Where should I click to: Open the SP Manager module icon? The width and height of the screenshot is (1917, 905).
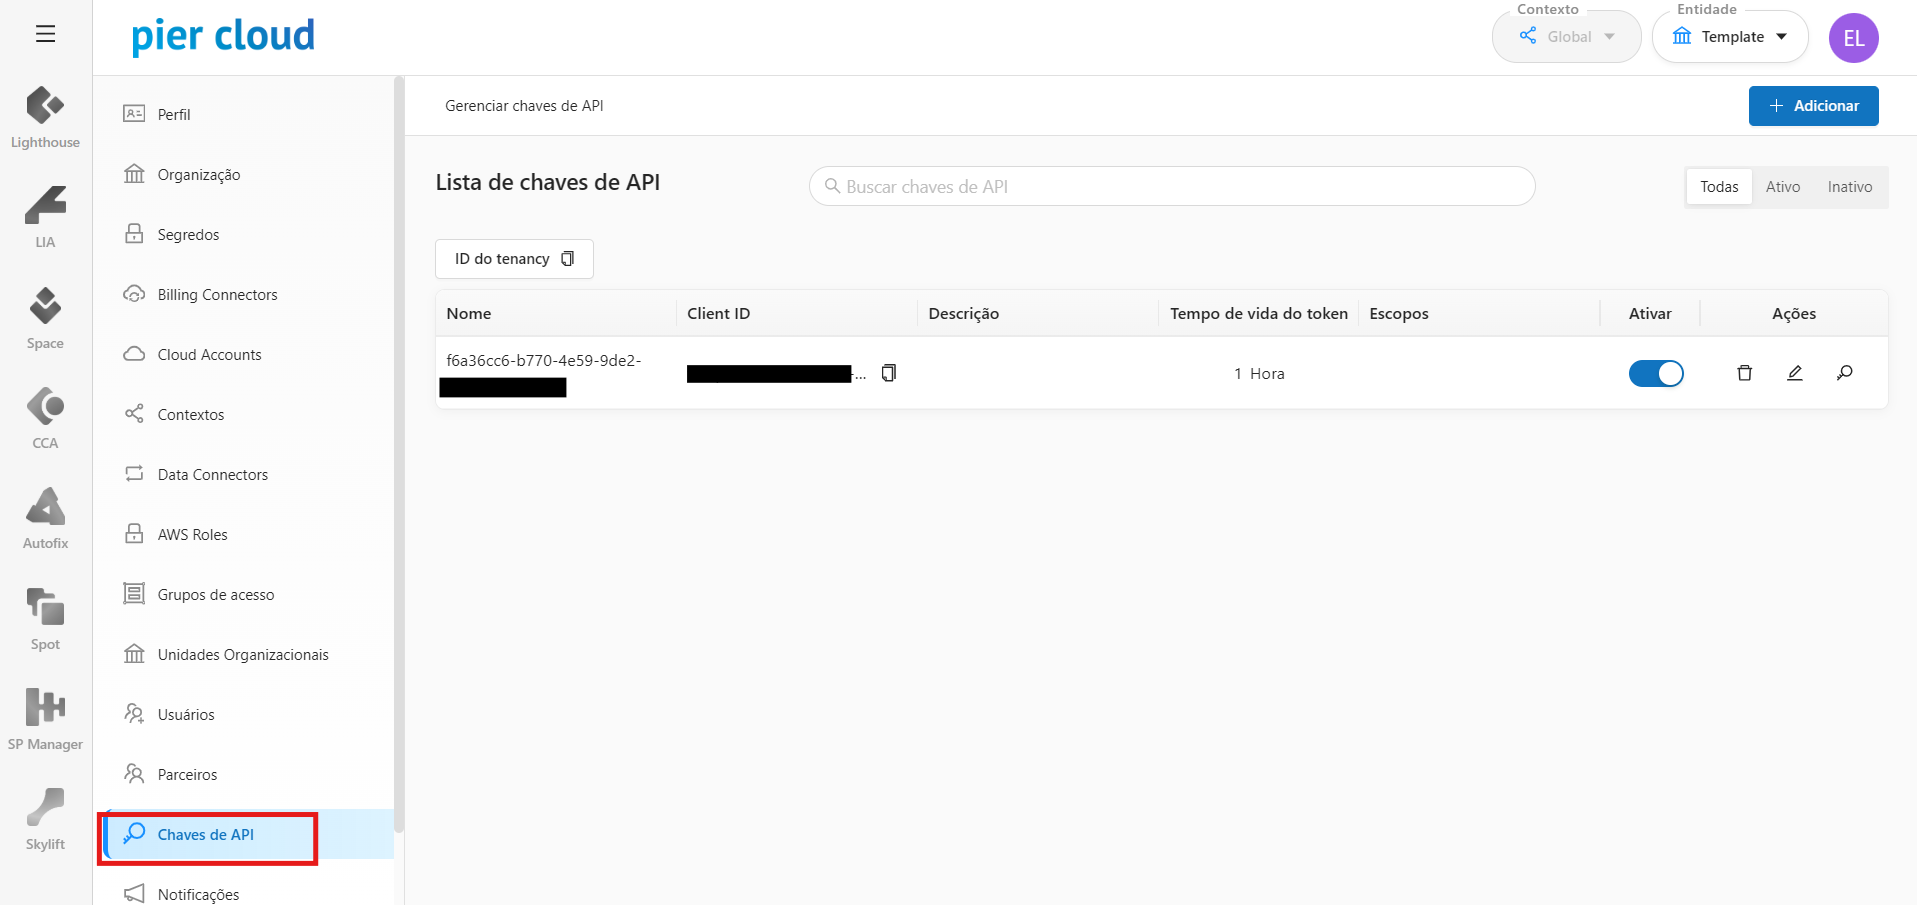[45, 708]
